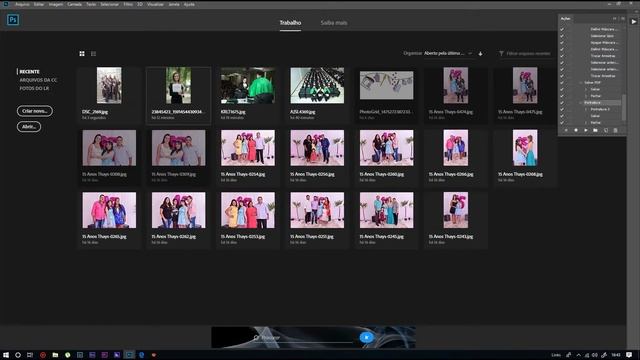Open thumbnail 15 Anos Thays-0243.jpg
The image size is (640, 360).
pyautogui.click(x=456, y=210)
